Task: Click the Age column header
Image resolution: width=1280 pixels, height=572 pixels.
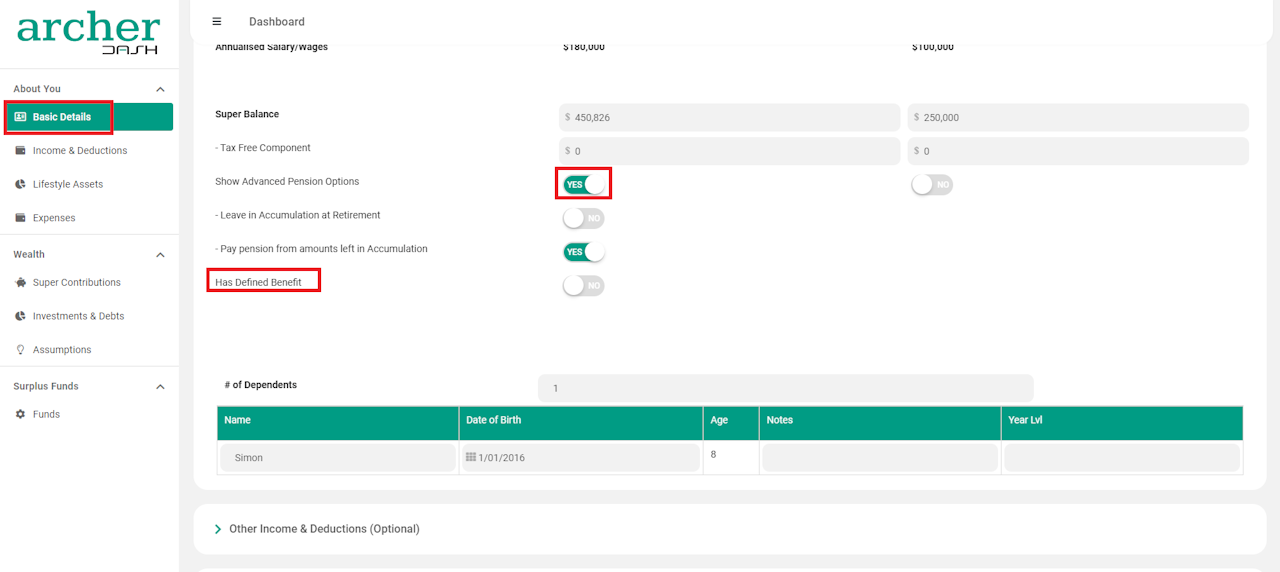Action: click(731, 421)
